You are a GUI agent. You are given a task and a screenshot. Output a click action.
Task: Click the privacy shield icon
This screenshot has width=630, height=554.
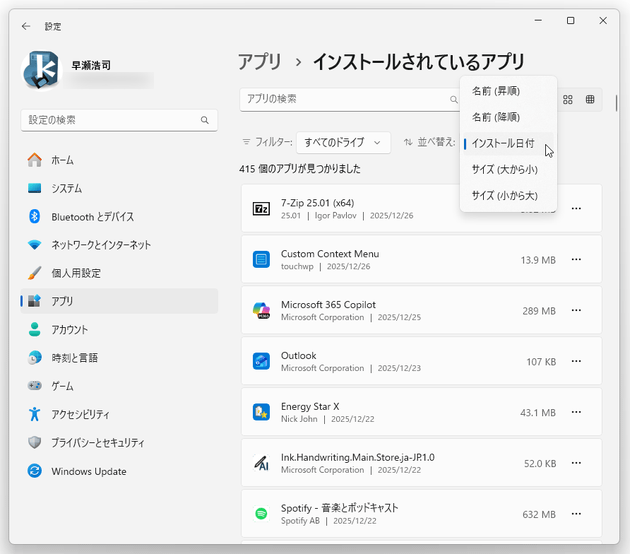click(x=35, y=443)
